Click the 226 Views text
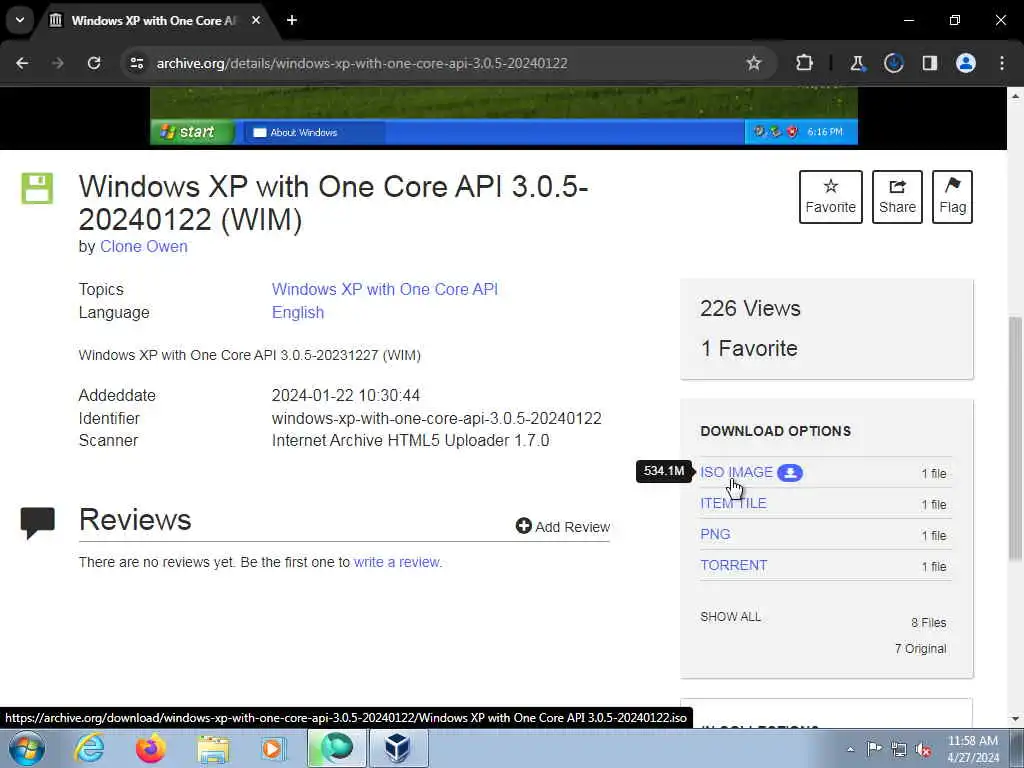 [x=750, y=308]
